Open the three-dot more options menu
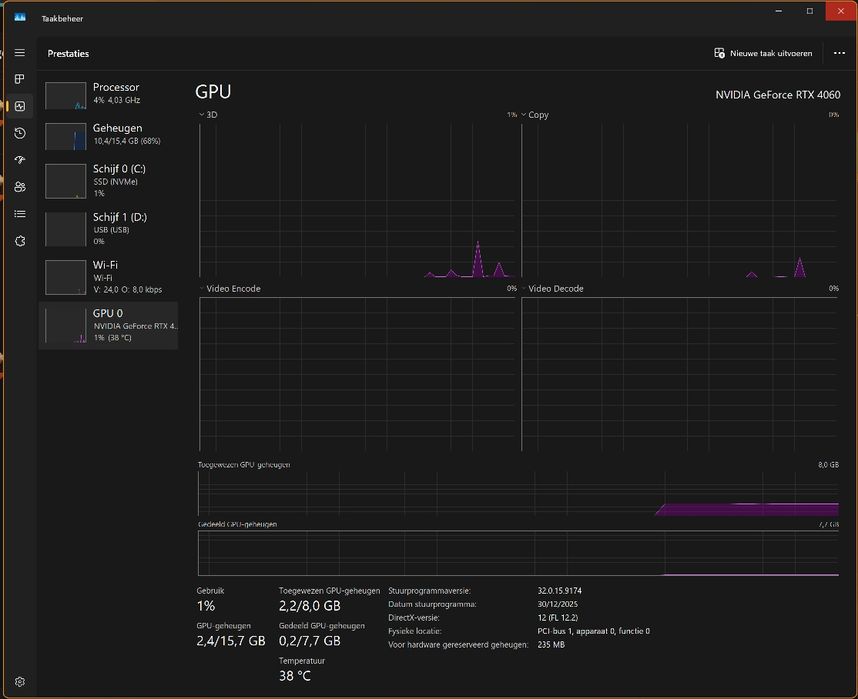858x699 pixels. pos(839,53)
